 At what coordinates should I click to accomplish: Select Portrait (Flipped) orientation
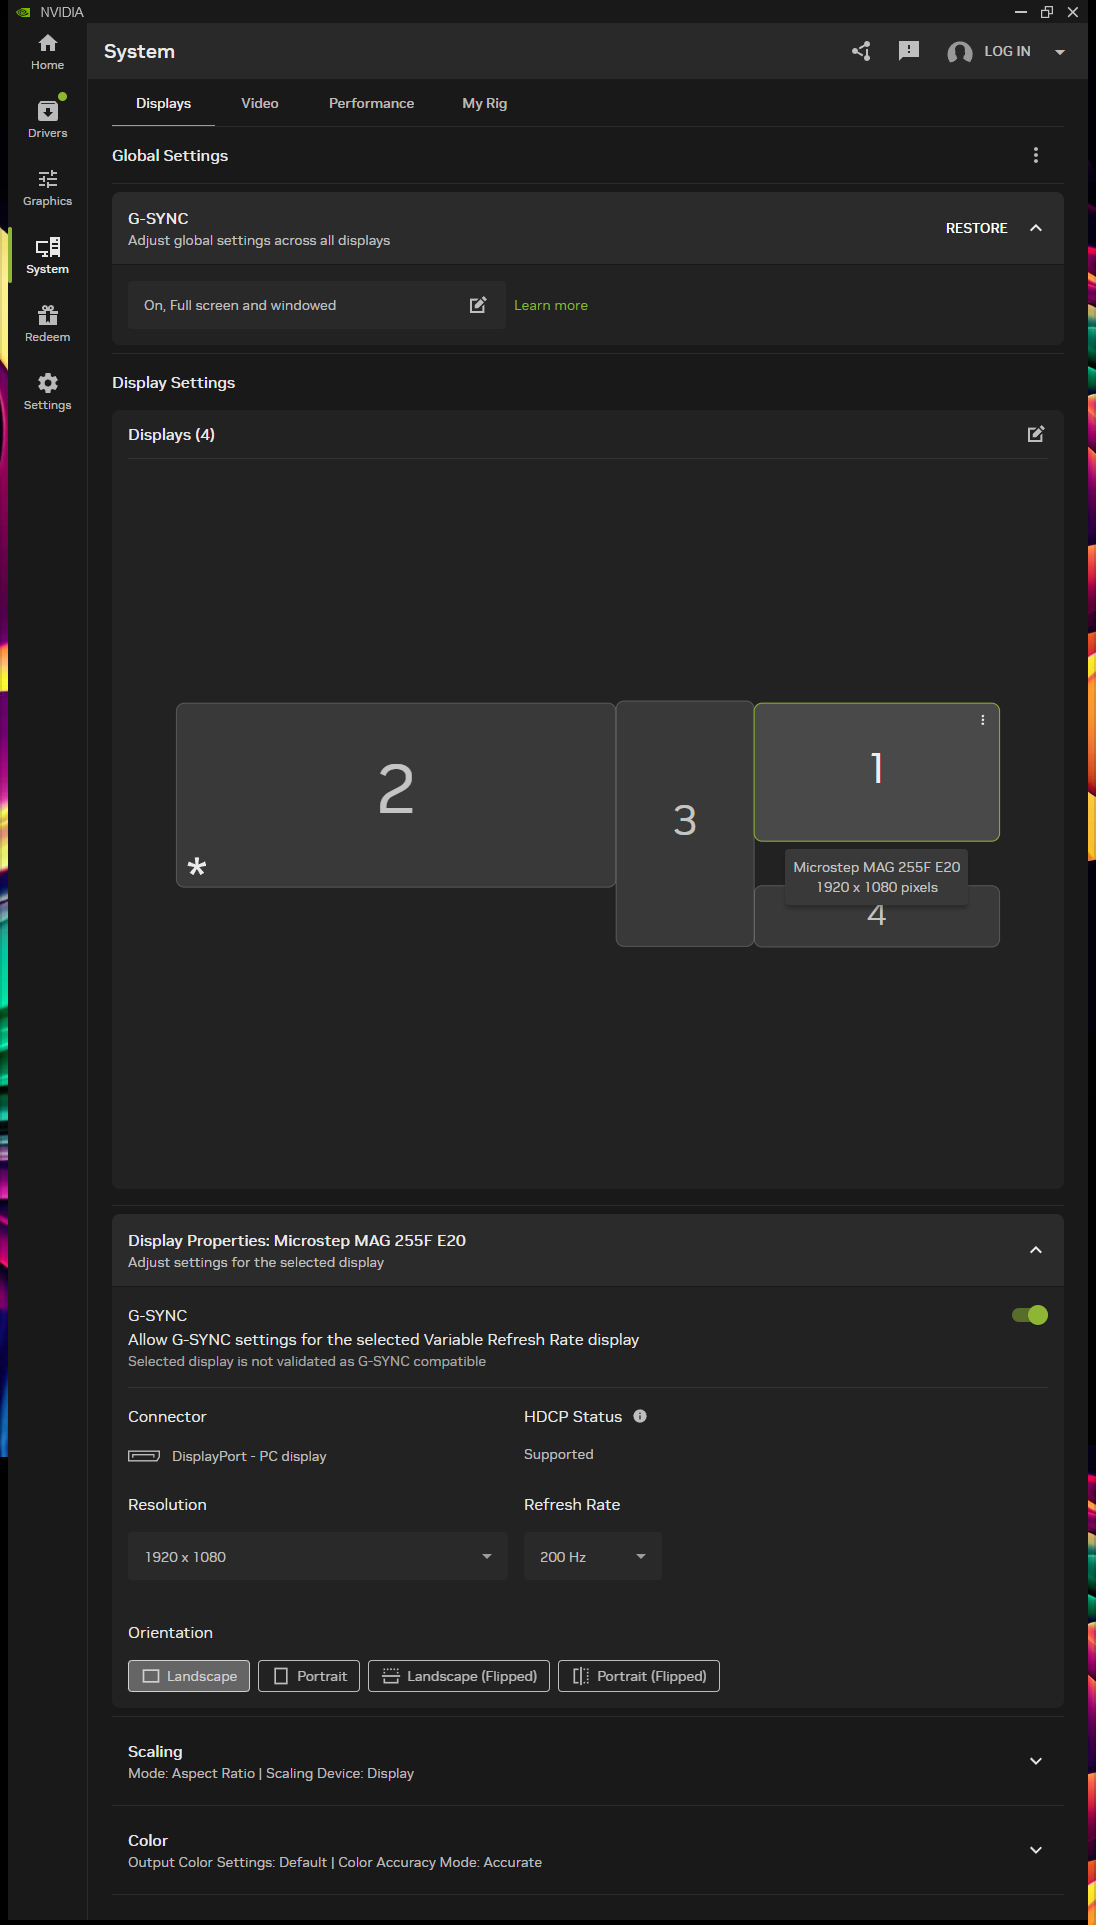point(639,1676)
